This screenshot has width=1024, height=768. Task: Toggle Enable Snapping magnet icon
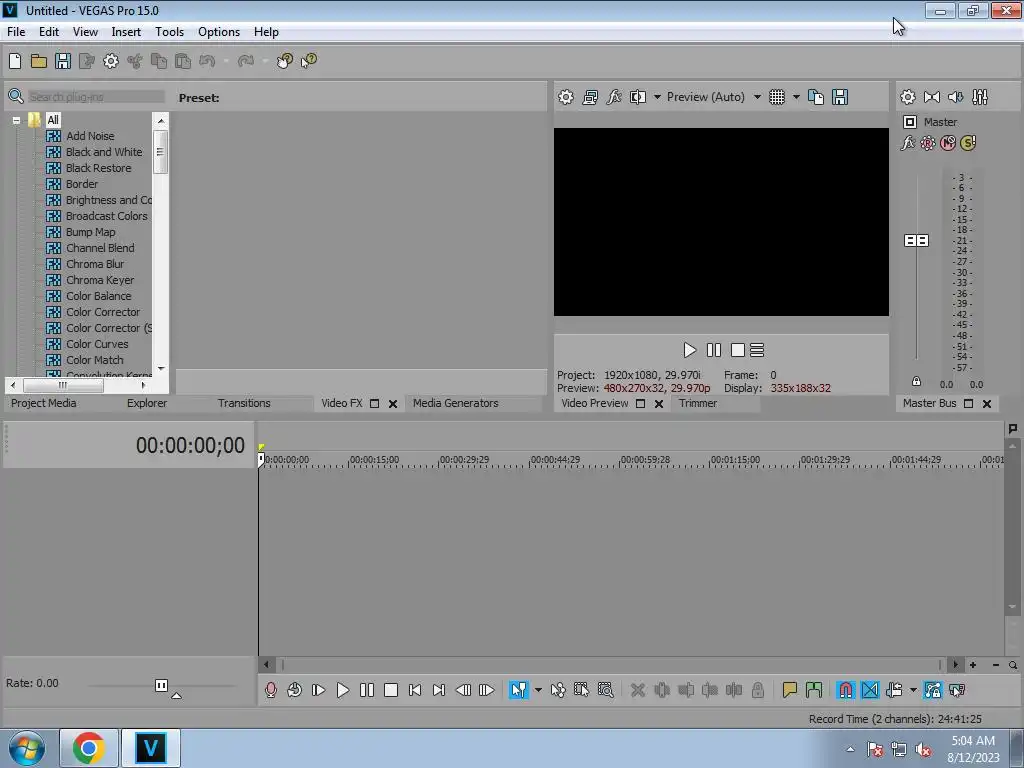(x=846, y=690)
